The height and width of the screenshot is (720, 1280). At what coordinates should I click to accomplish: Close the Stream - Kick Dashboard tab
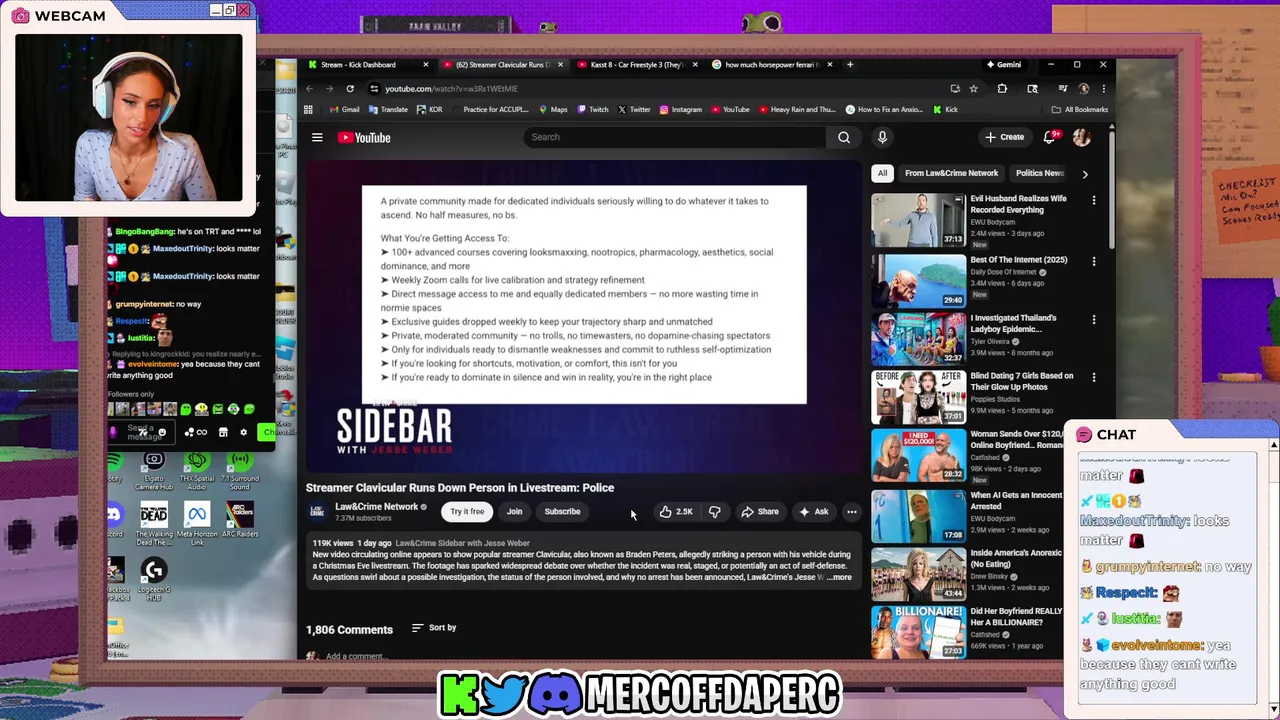[x=425, y=65]
